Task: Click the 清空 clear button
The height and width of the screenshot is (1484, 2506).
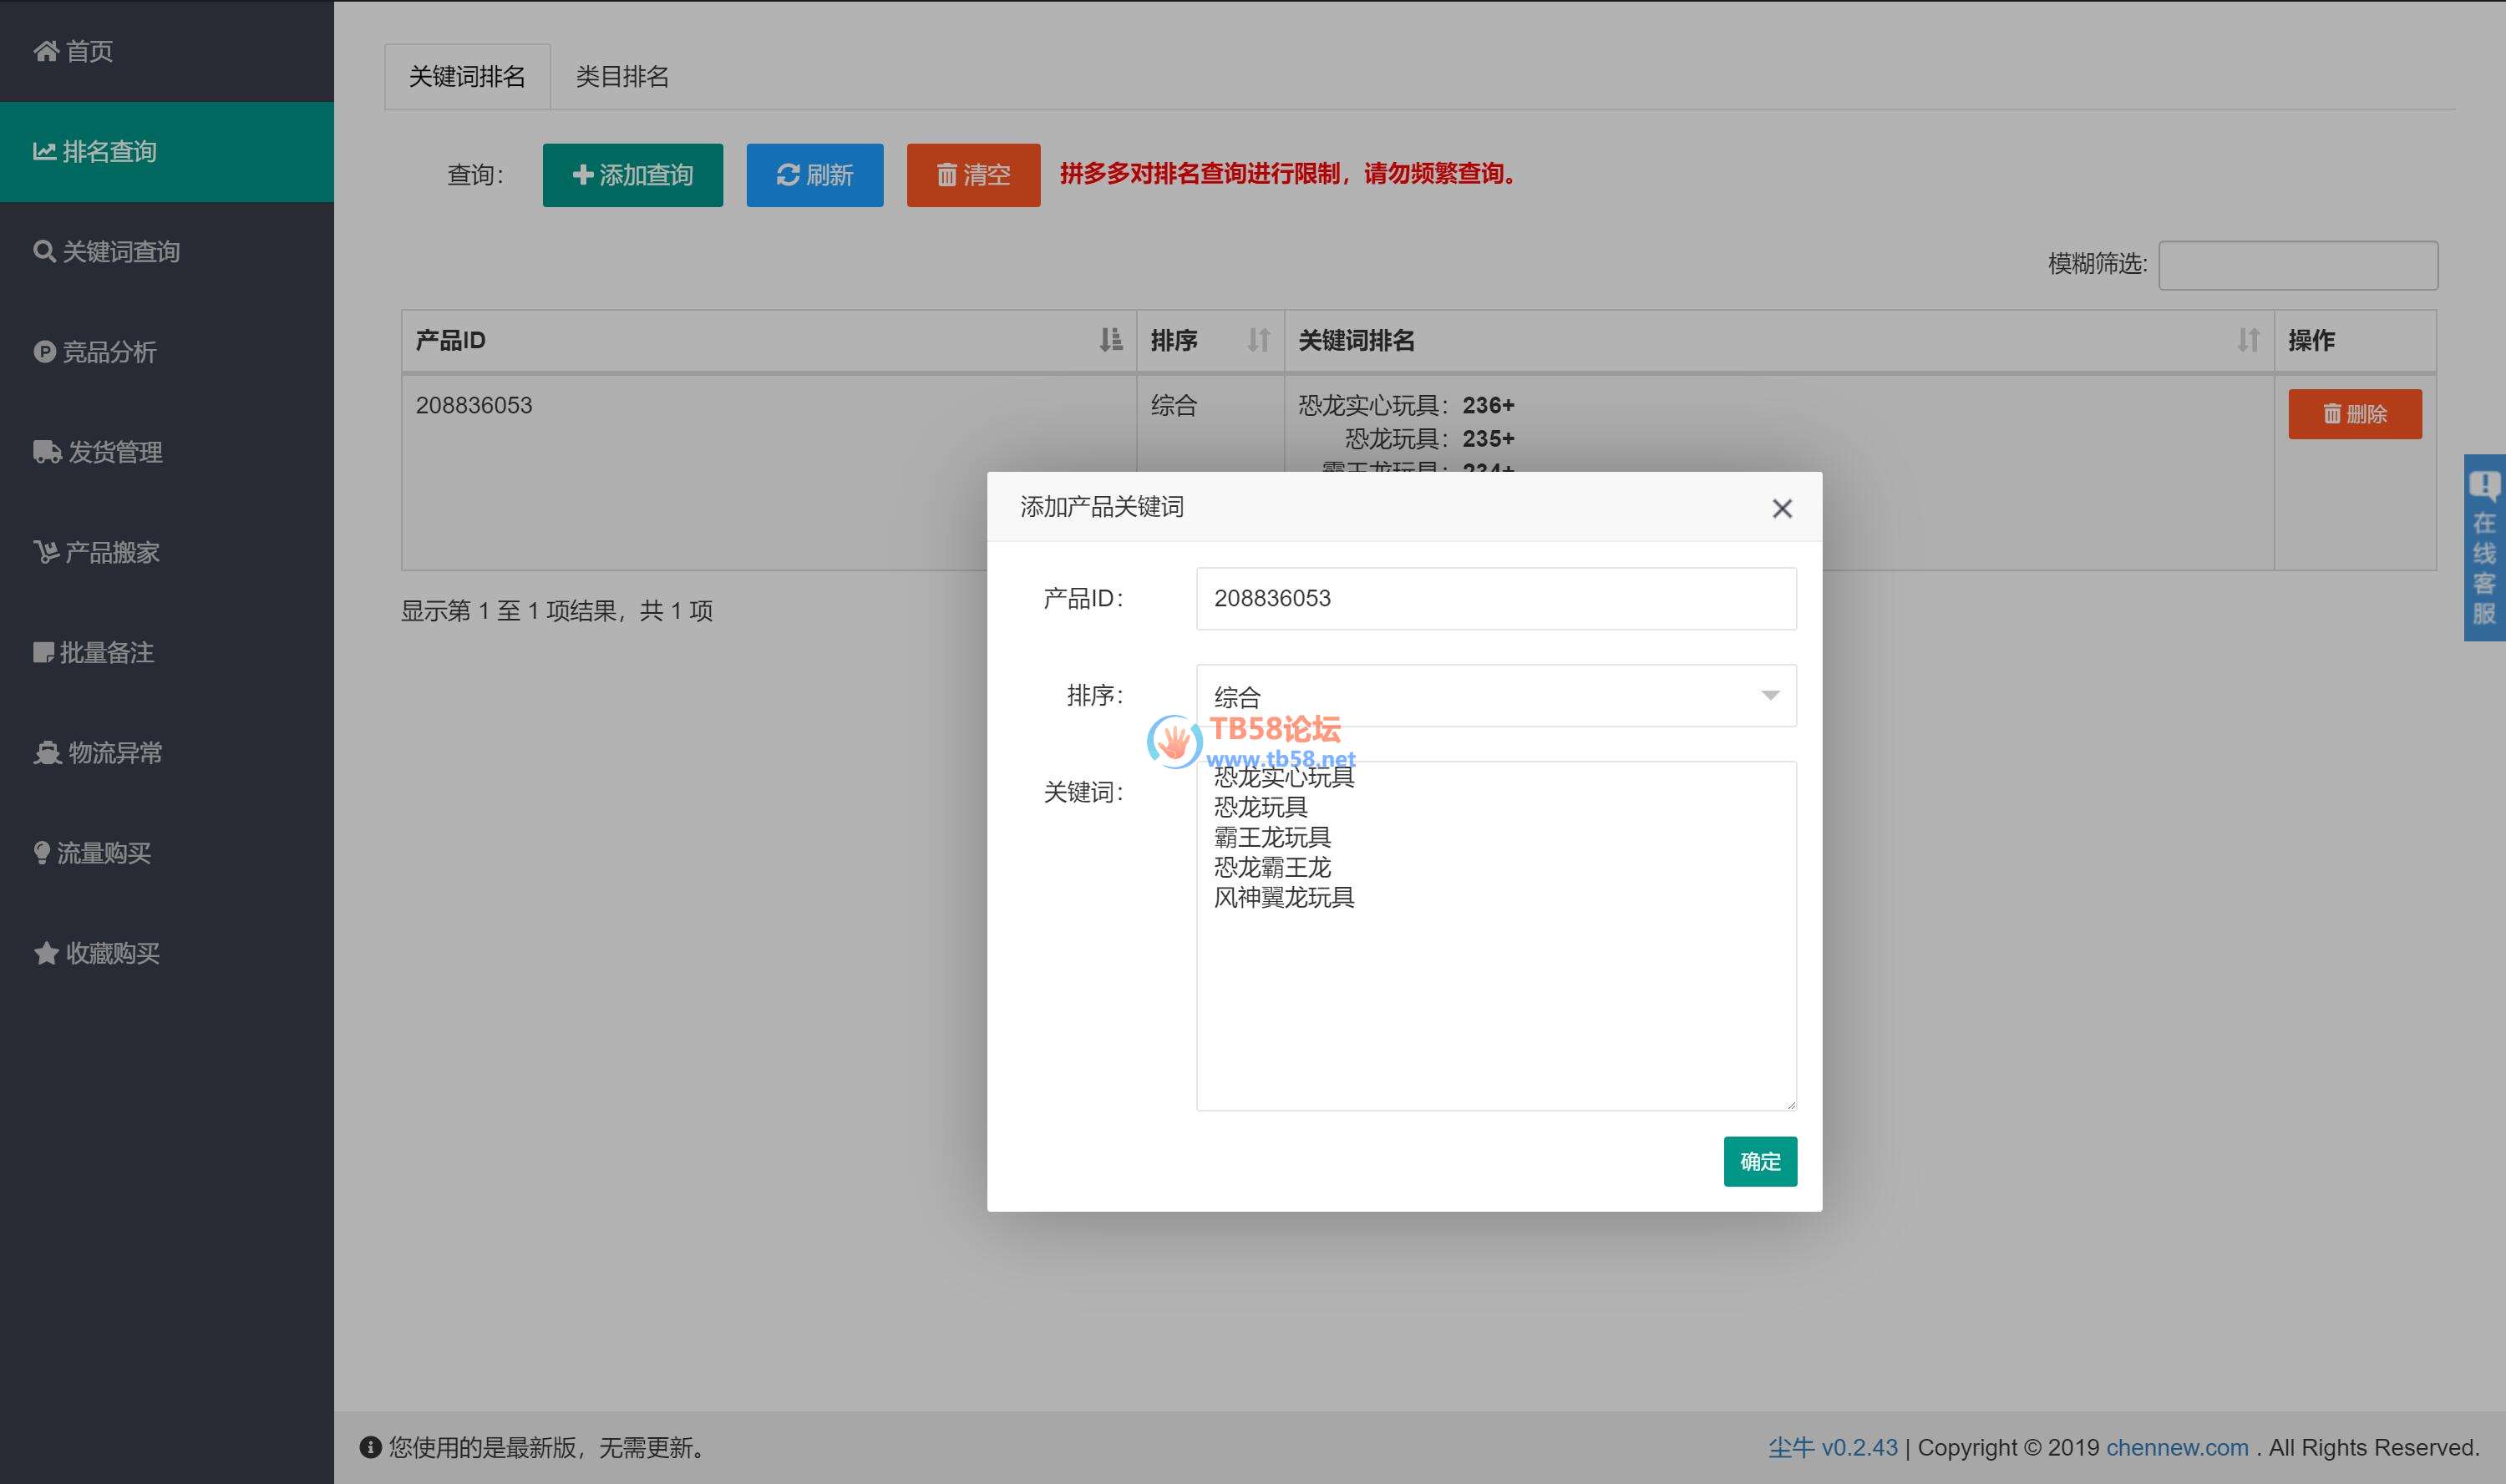Action: 973,175
